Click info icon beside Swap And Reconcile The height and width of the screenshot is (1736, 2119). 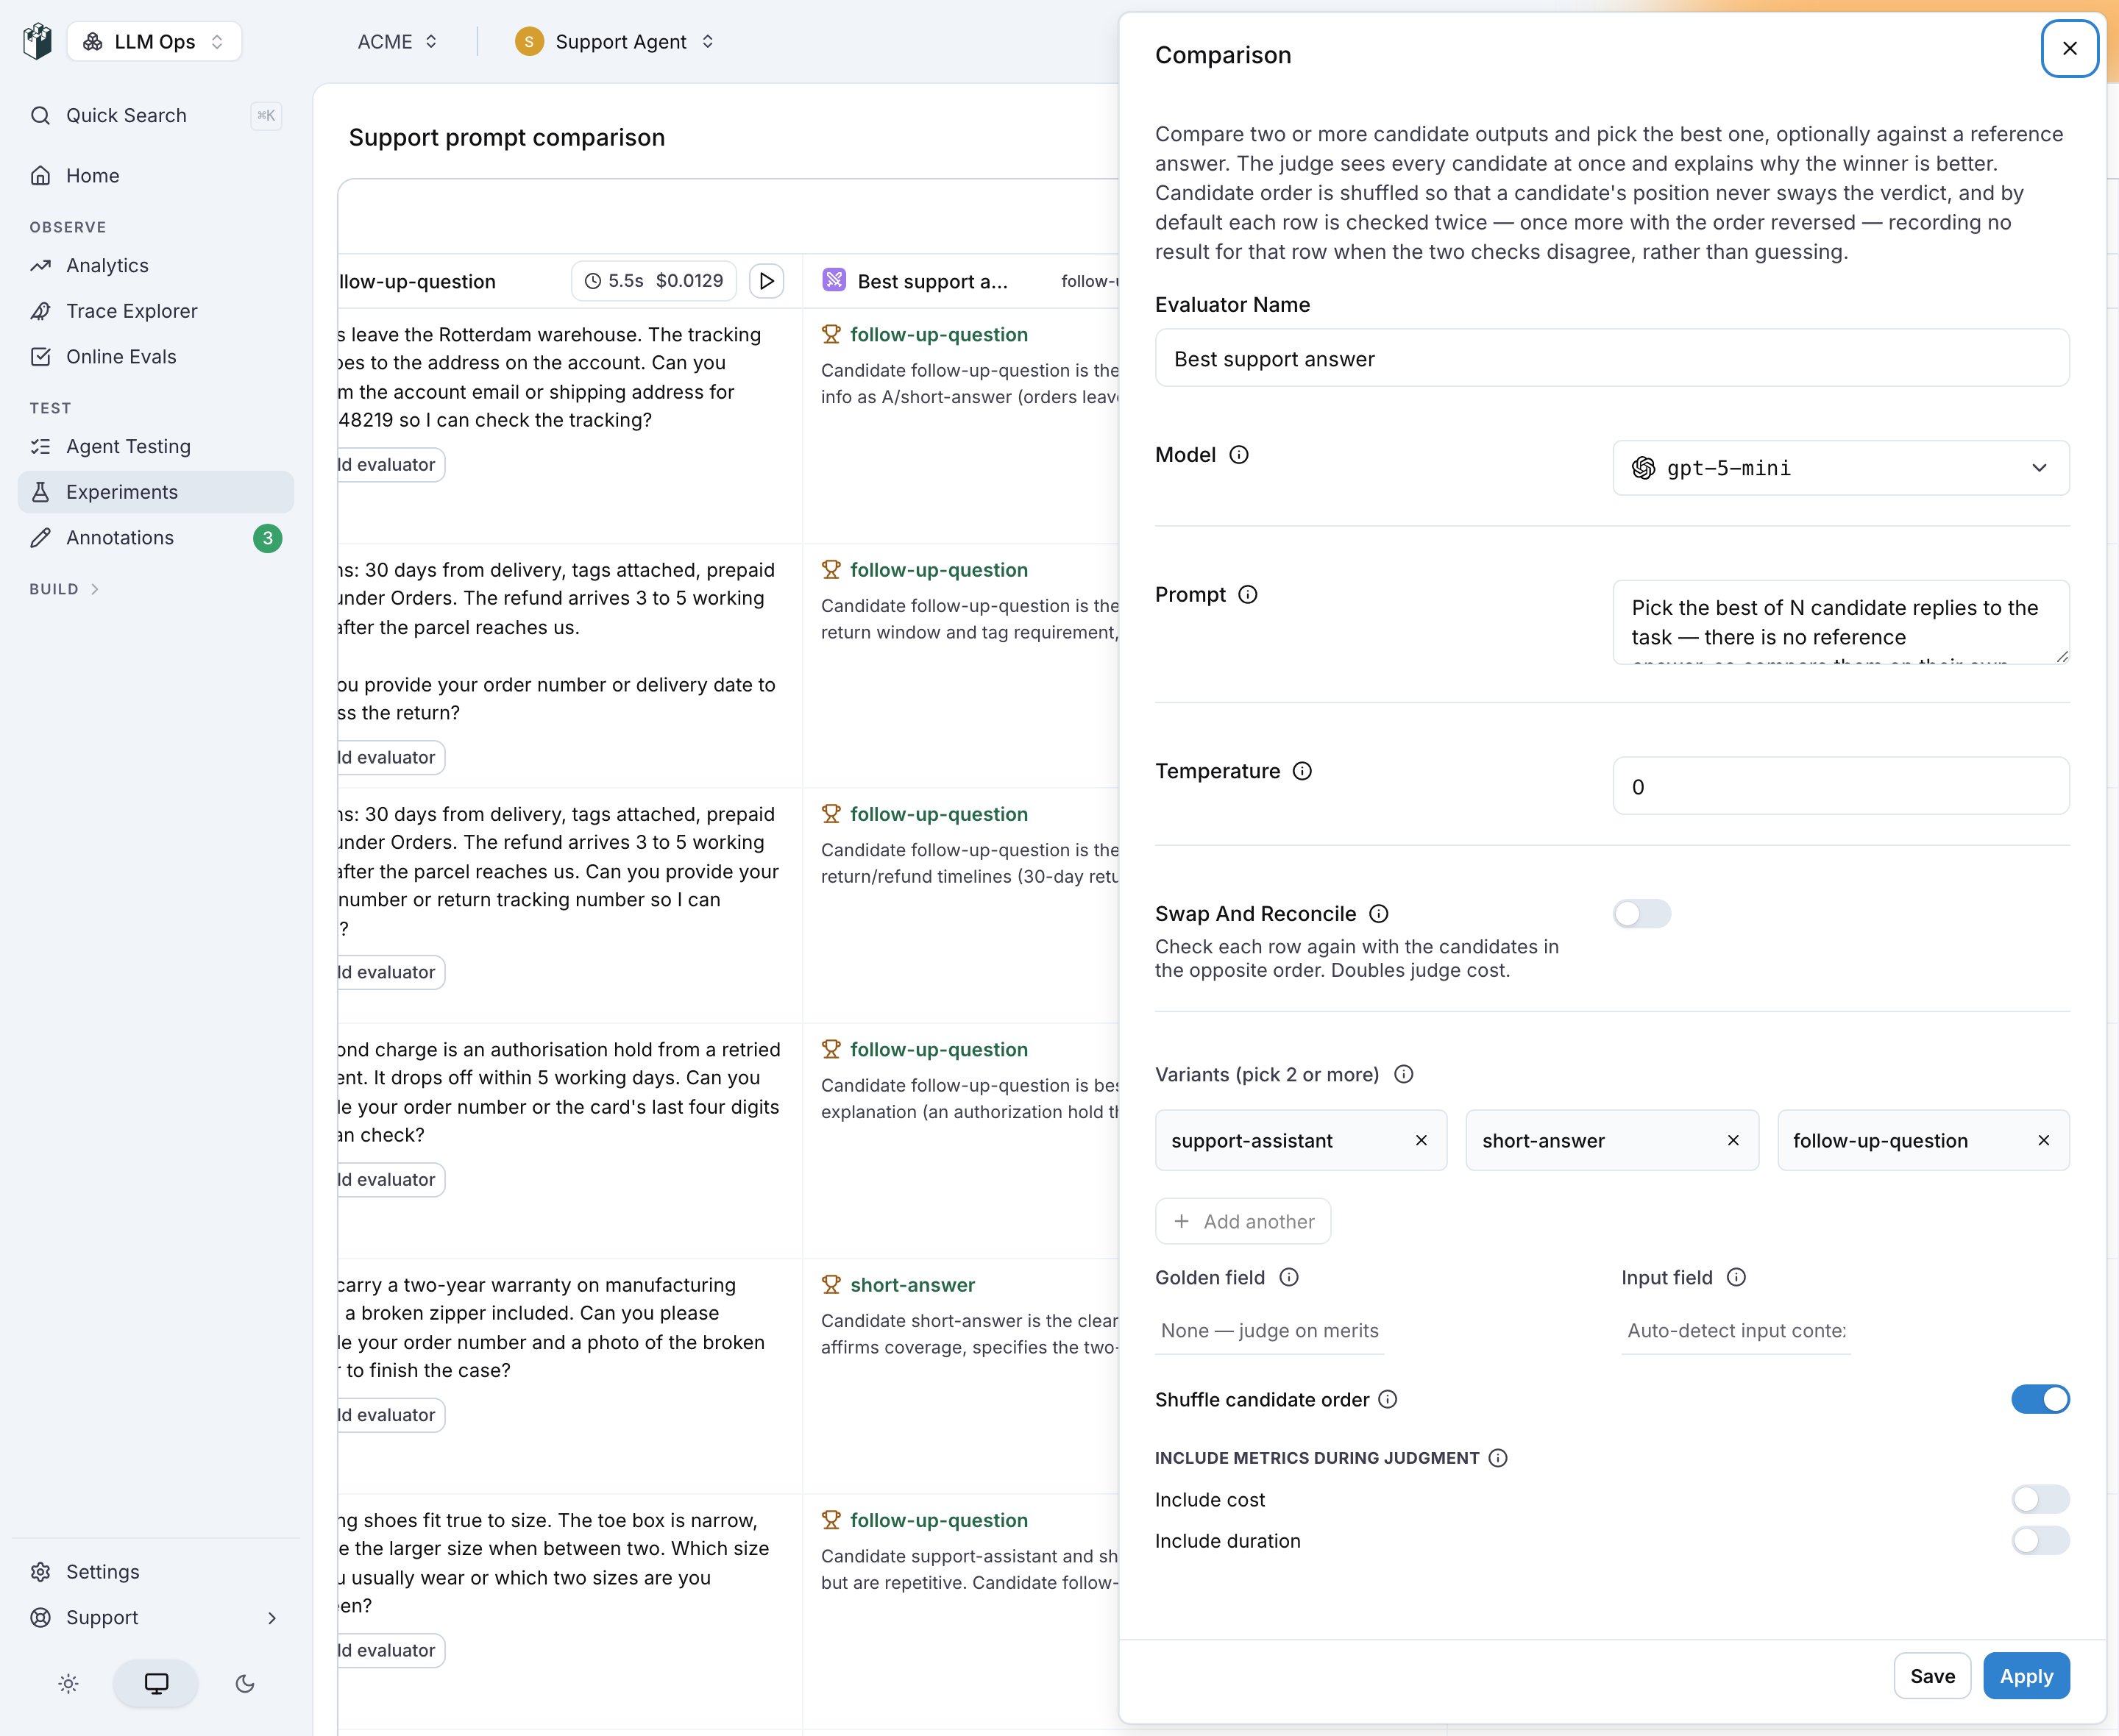(1378, 914)
